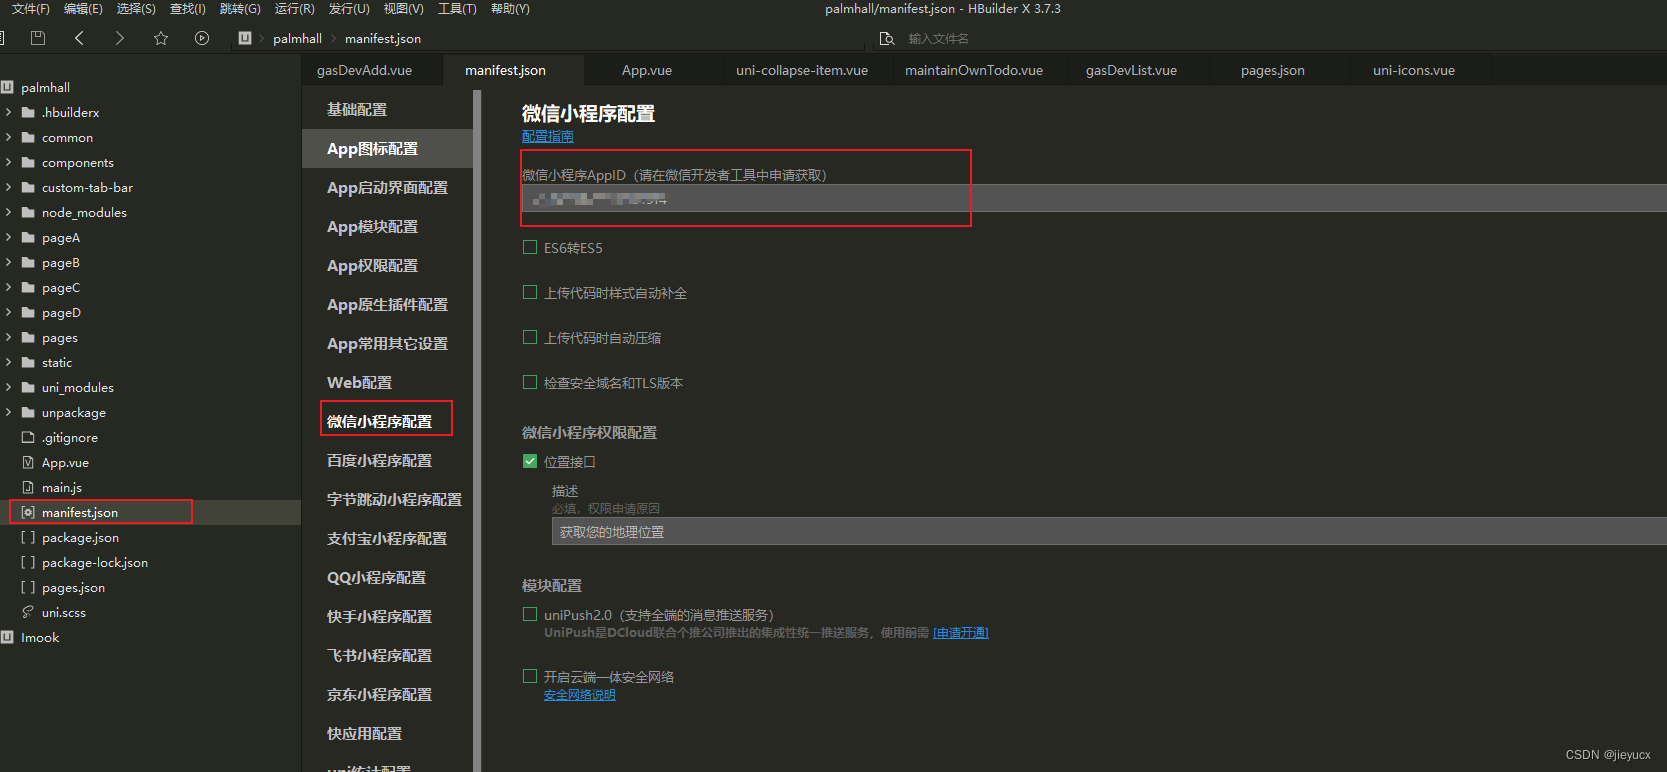This screenshot has height=772, width=1667.
Task: Click the palmhall project root icon
Action: click(7, 87)
